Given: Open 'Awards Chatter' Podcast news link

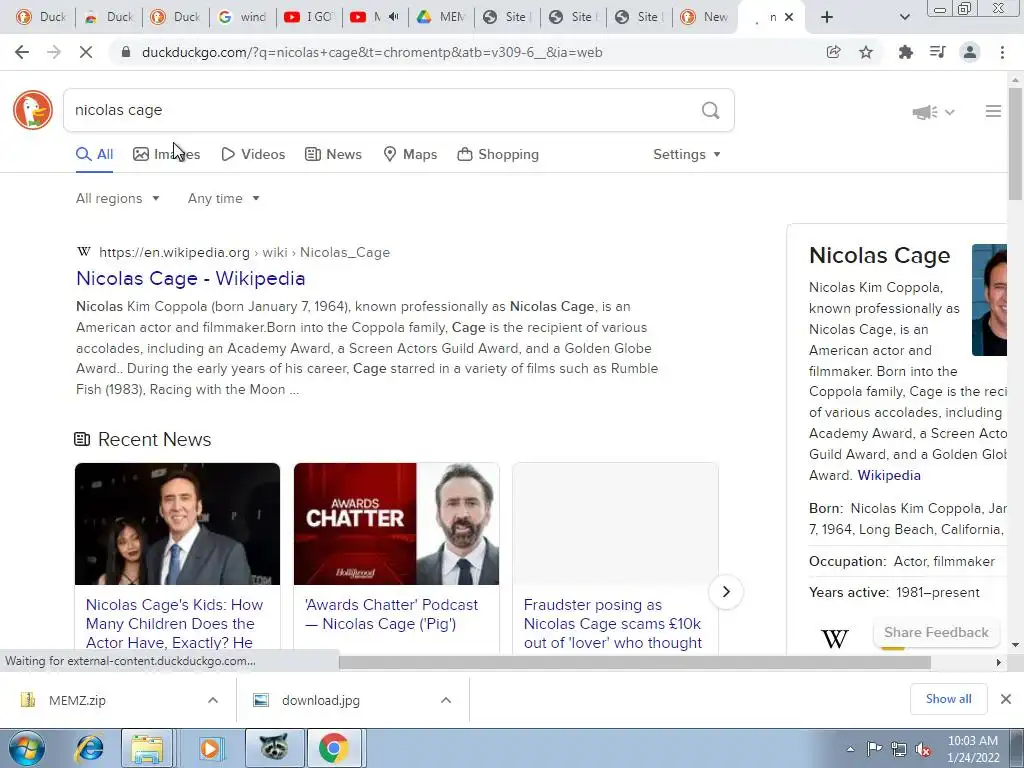Looking at the screenshot, I should [391, 615].
